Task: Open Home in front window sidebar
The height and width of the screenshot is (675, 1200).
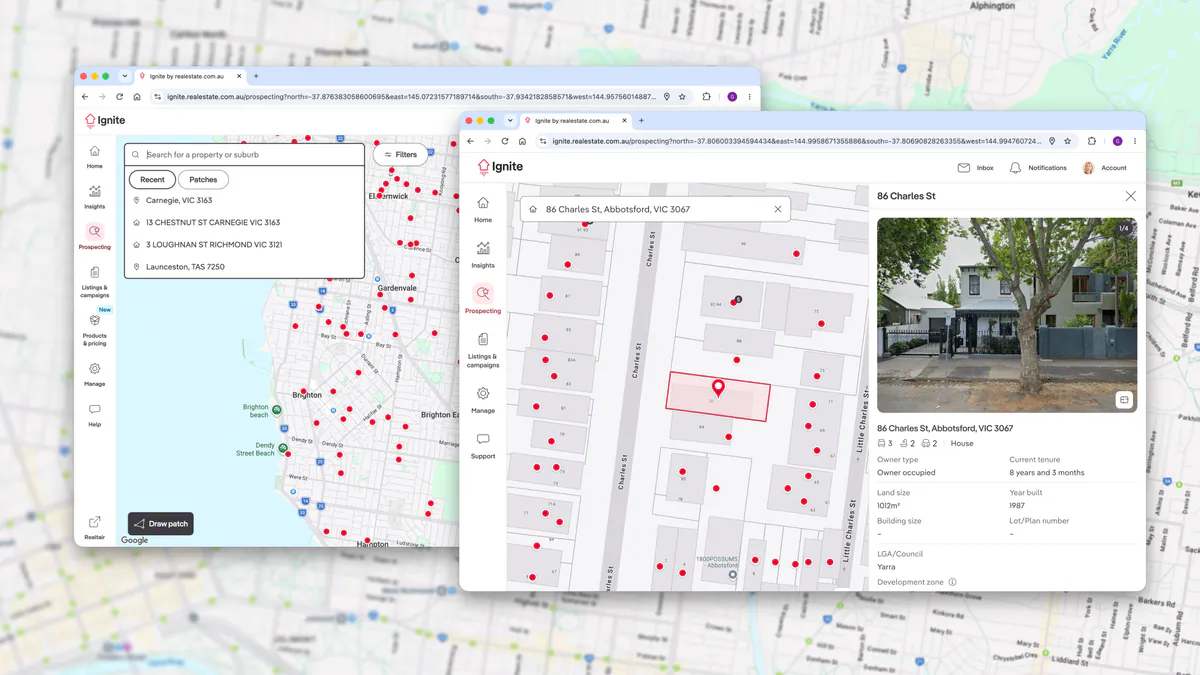Action: 483,210
